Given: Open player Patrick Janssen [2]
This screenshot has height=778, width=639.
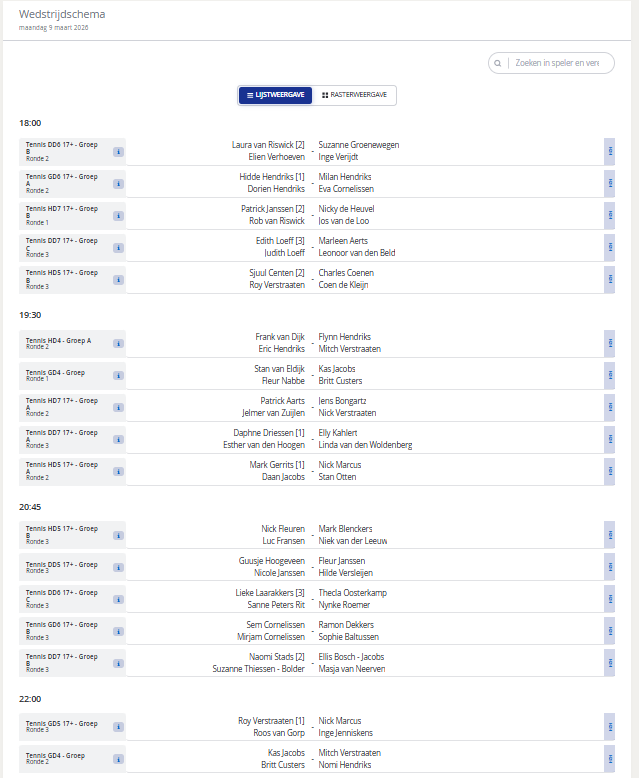Looking at the screenshot, I should [x=272, y=209].
